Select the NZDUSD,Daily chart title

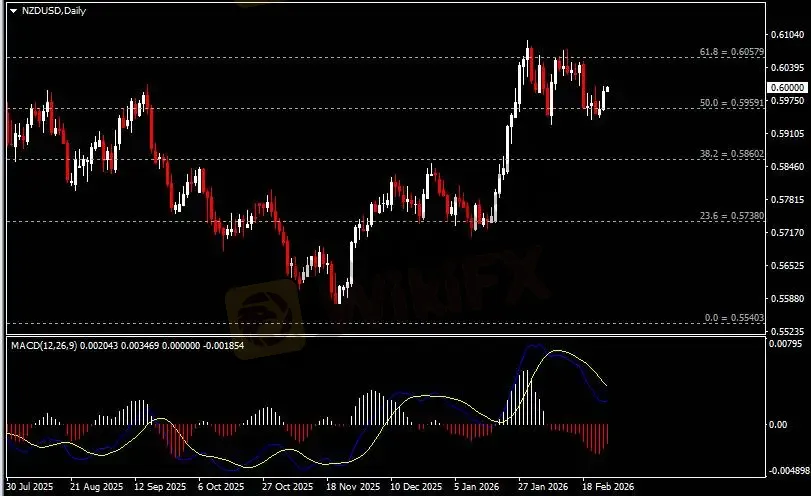(54, 10)
